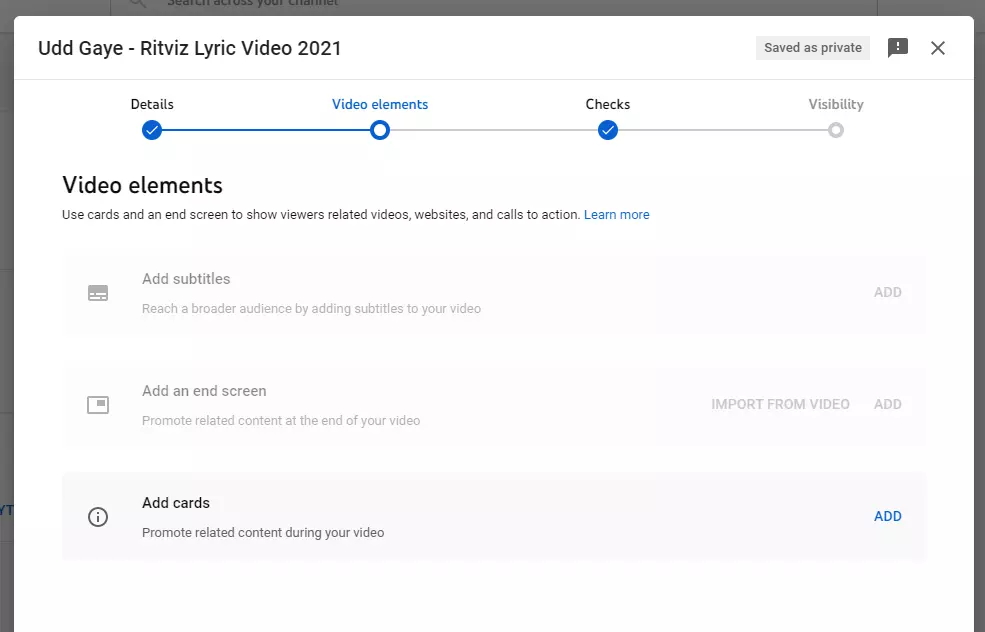Open the Learn more link
Viewport: 985px width, 632px height.
(617, 215)
